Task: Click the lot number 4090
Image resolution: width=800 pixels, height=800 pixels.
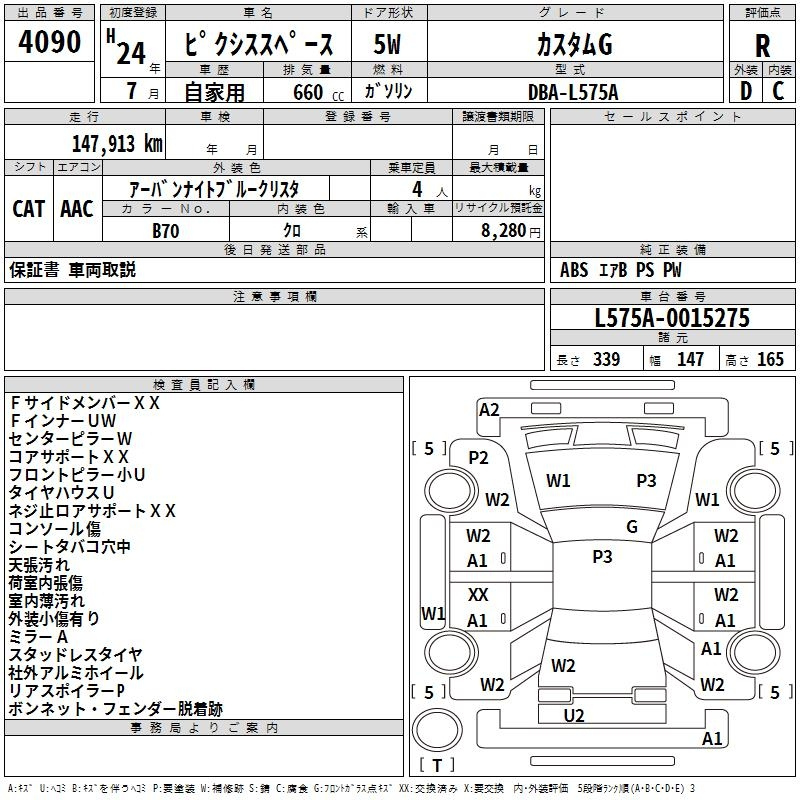Action: 49,42
